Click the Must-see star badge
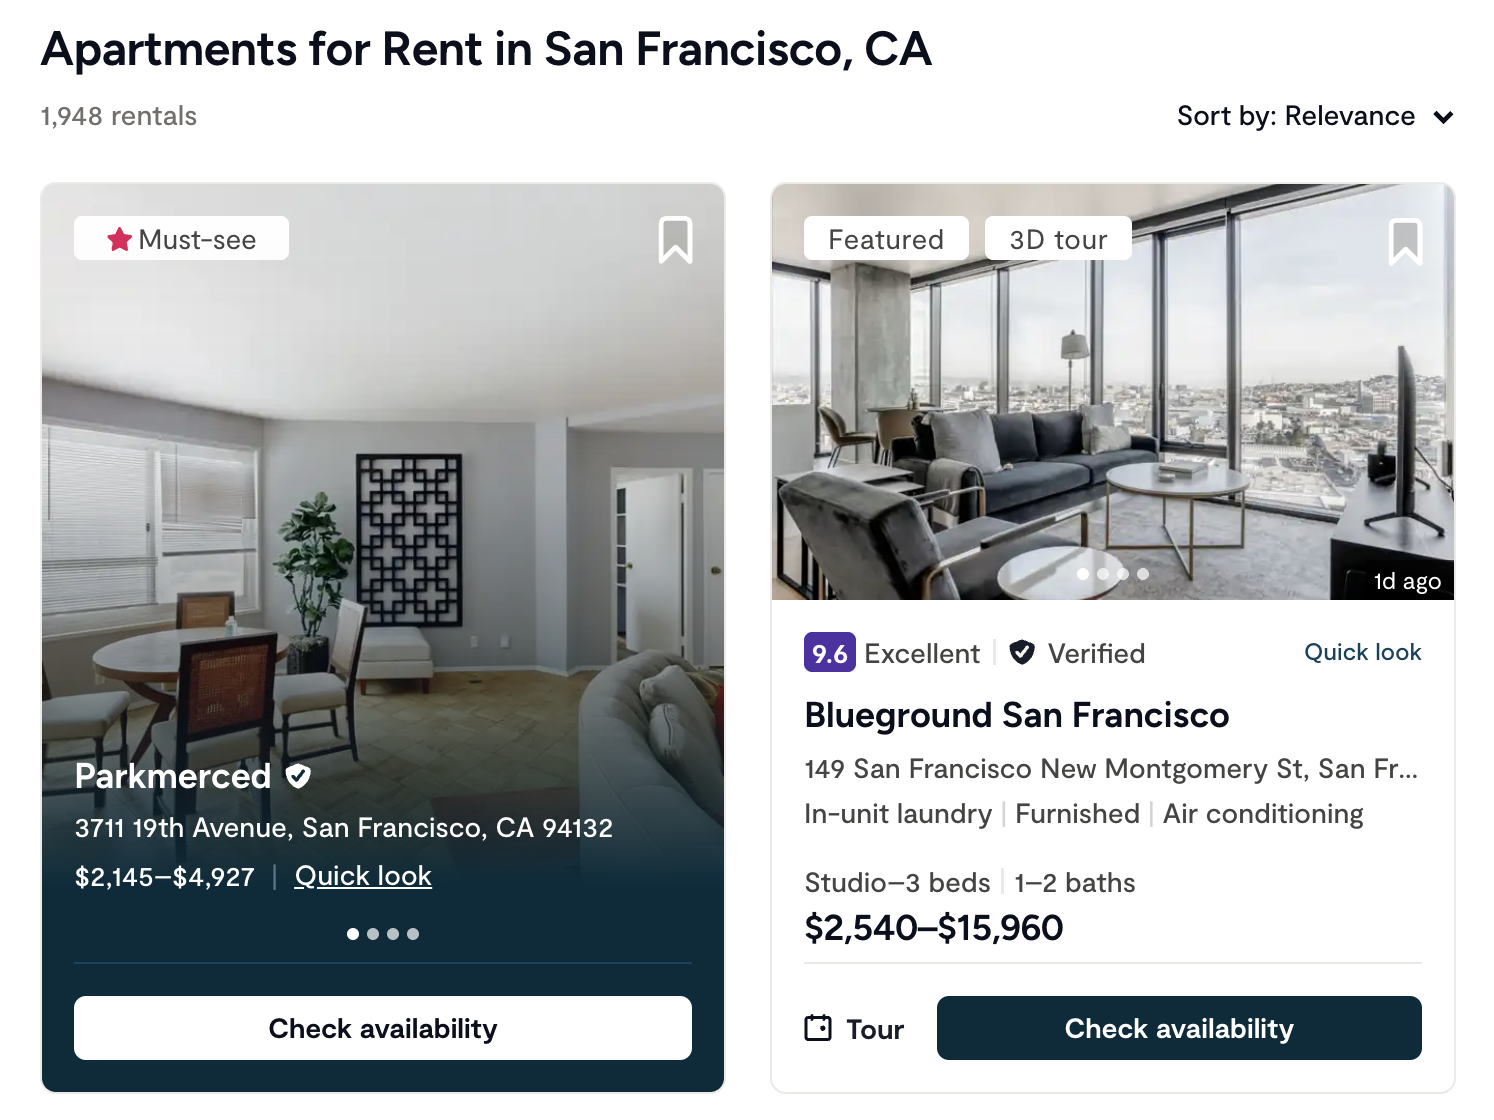Viewport: 1494px width, 1120px height. point(181,239)
